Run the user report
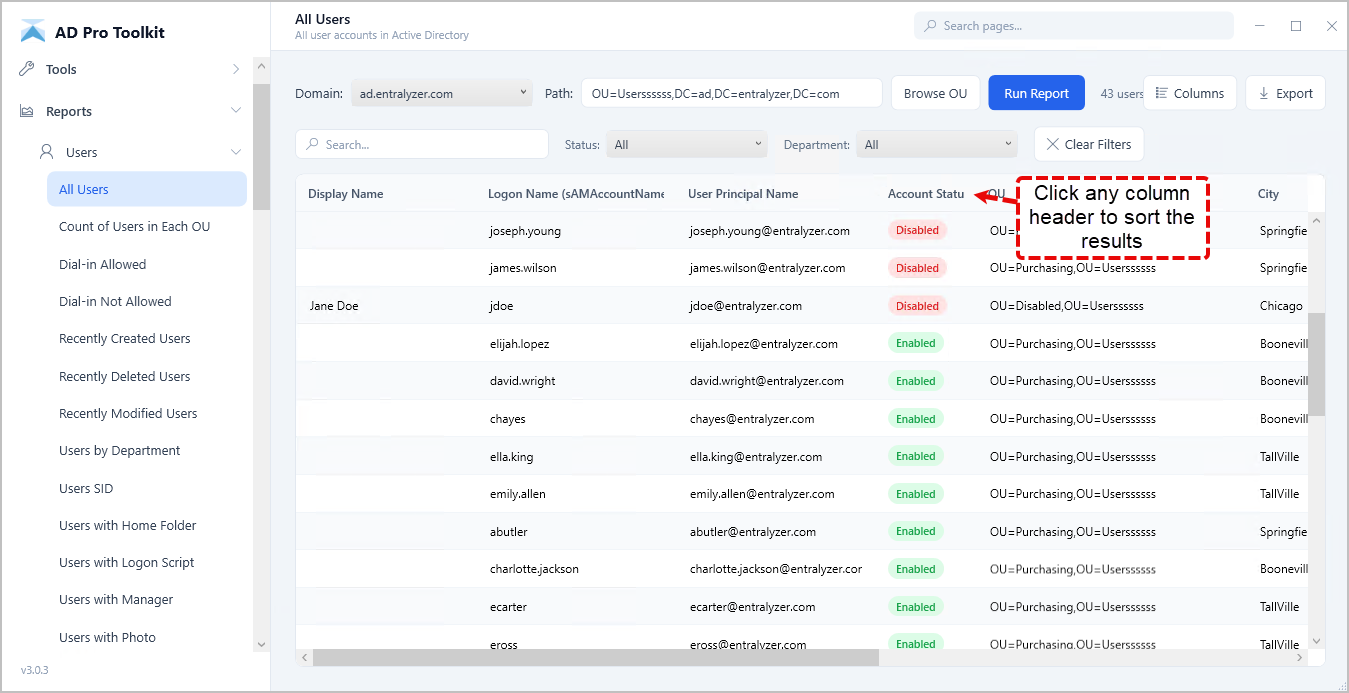The image size is (1349, 693). [1036, 92]
